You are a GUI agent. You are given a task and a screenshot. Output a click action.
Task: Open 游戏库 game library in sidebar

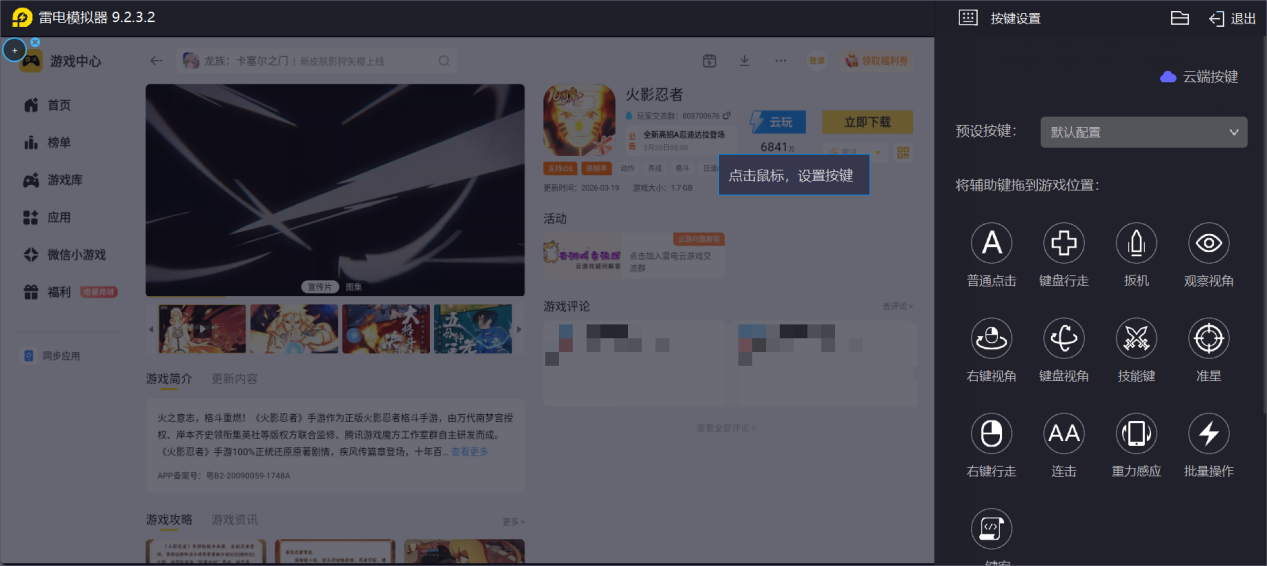click(x=53, y=180)
